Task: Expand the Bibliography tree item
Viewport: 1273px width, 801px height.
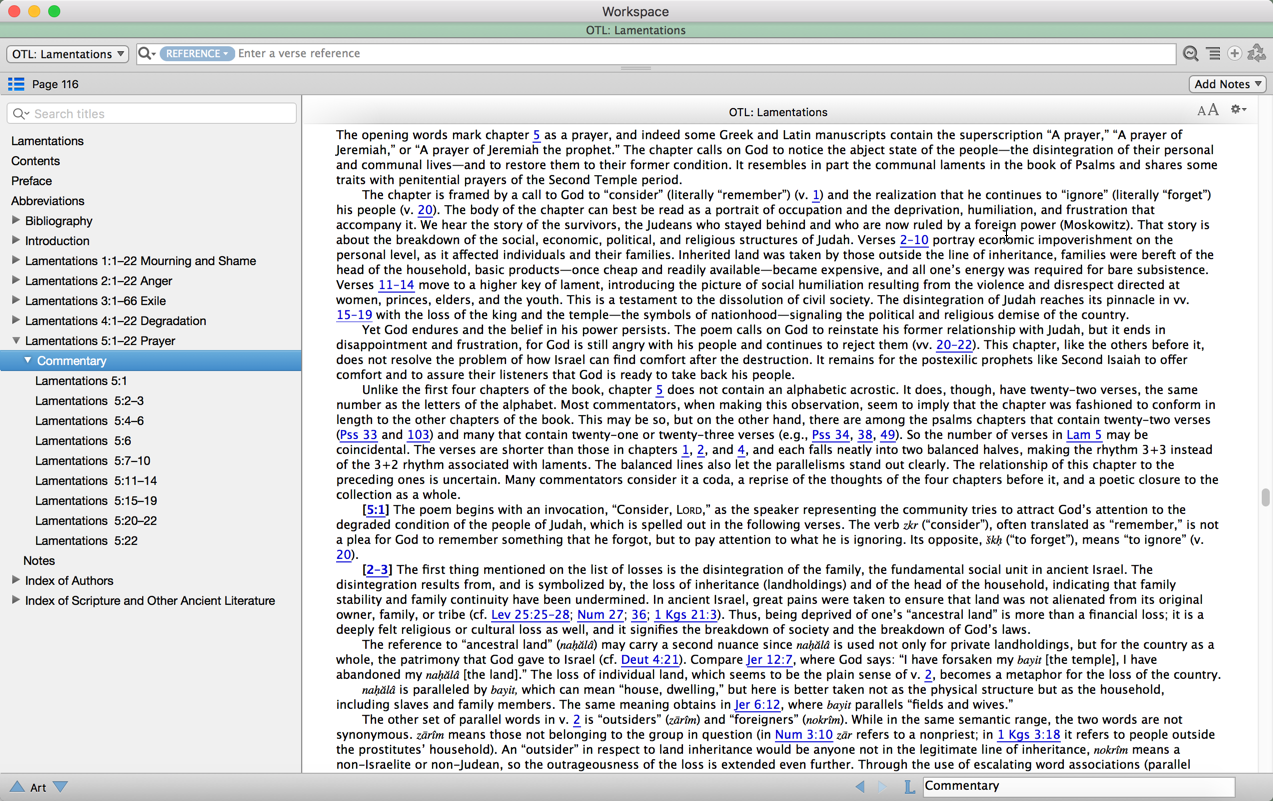Action: pyautogui.click(x=16, y=221)
